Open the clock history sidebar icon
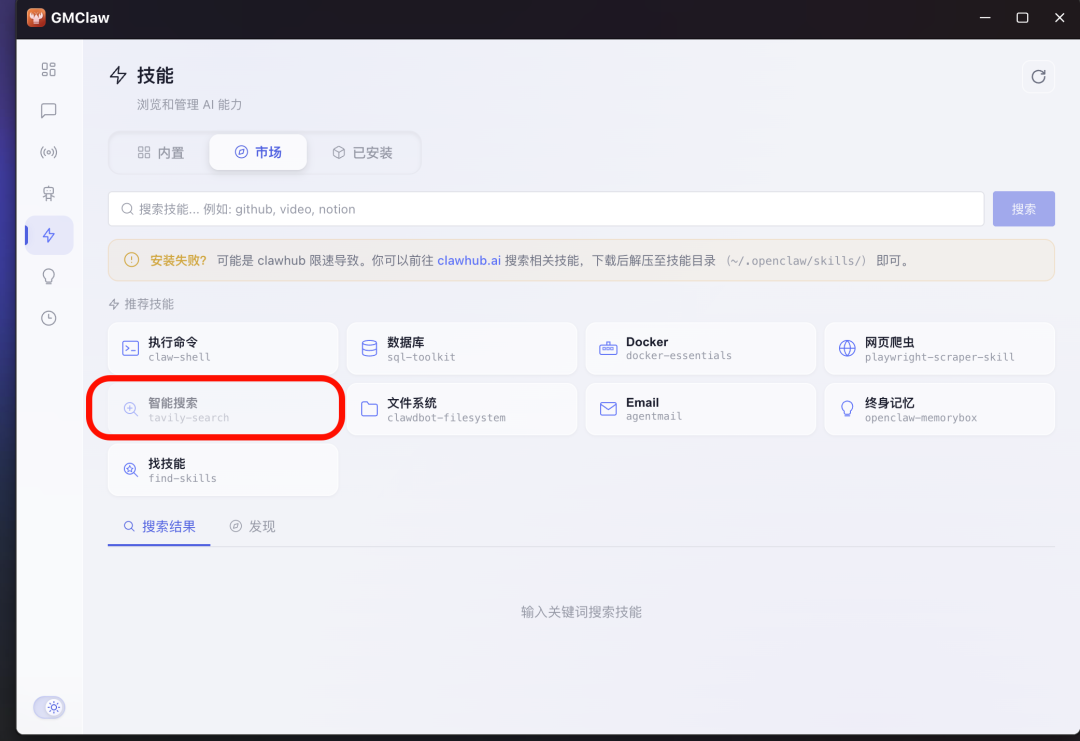The image size is (1080, 741). 48,318
